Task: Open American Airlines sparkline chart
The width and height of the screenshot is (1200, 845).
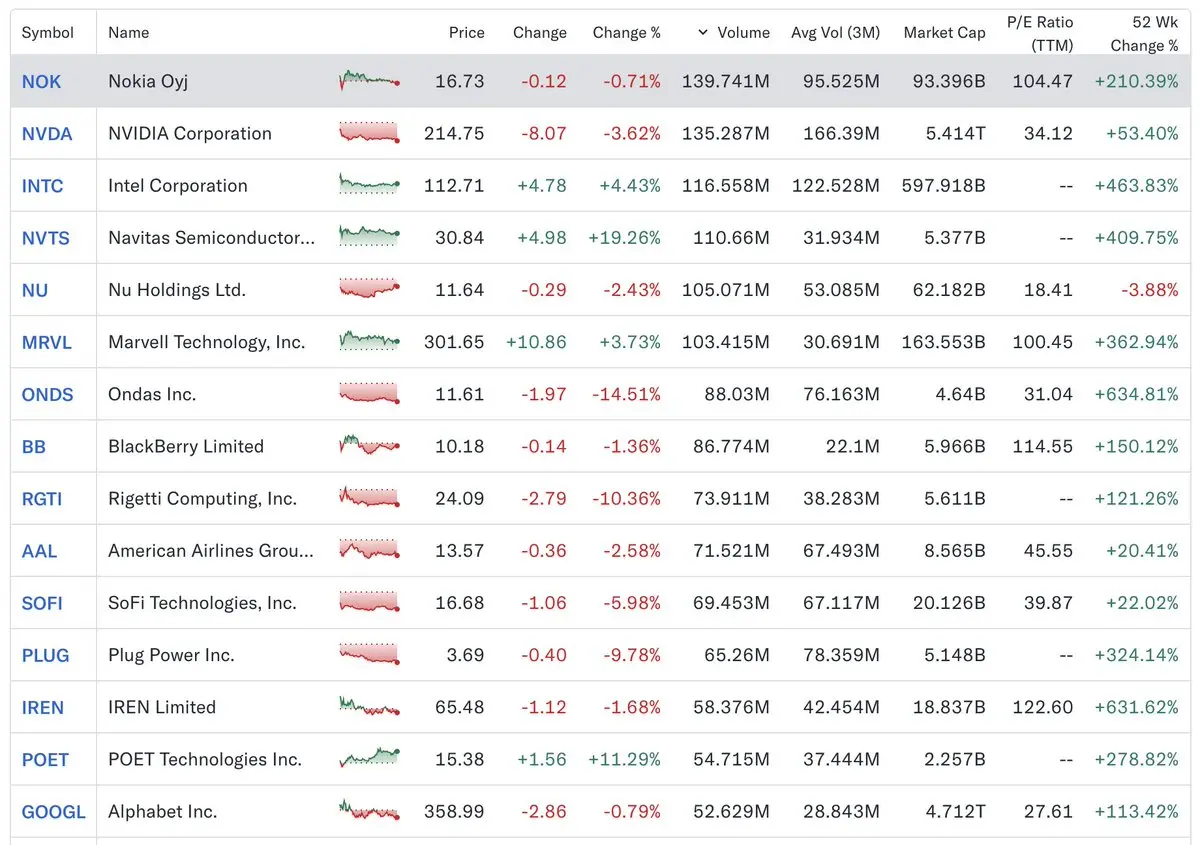Action: (370, 550)
